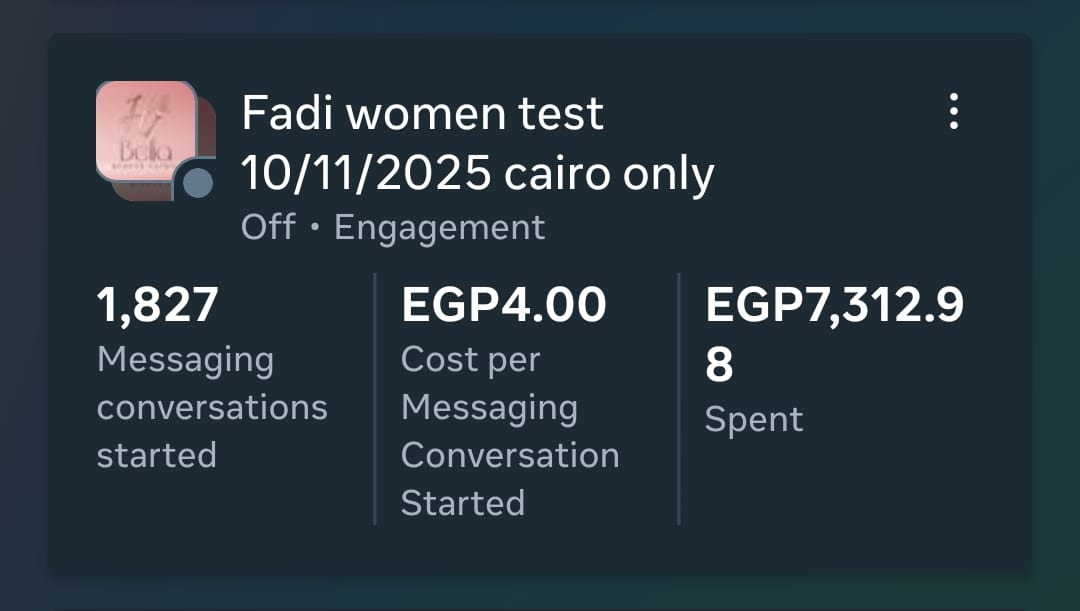Click the divider between cost and spent metrics

(679, 398)
